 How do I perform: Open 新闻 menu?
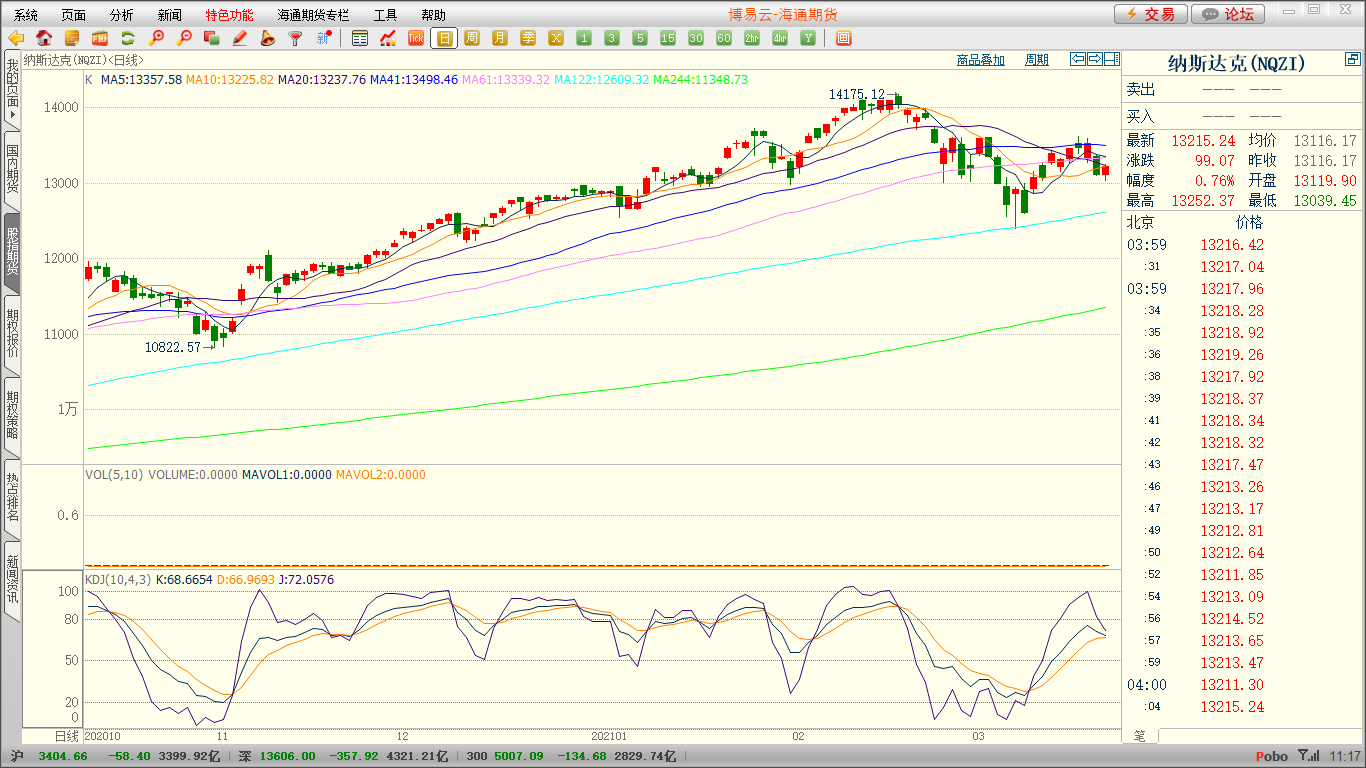click(170, 15)
